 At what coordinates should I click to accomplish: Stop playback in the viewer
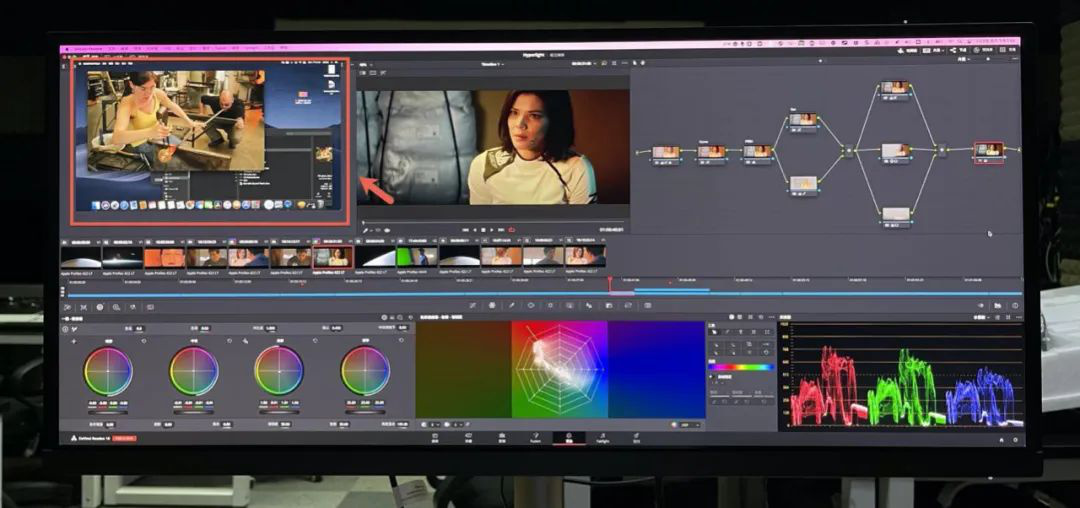click(483, 230)
